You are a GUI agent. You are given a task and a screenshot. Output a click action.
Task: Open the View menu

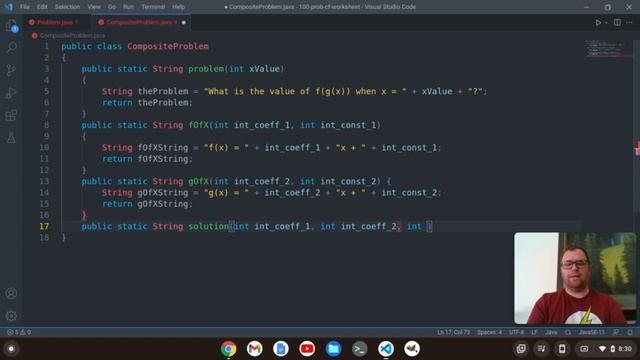pyautogui.click(x=94, y=7)
